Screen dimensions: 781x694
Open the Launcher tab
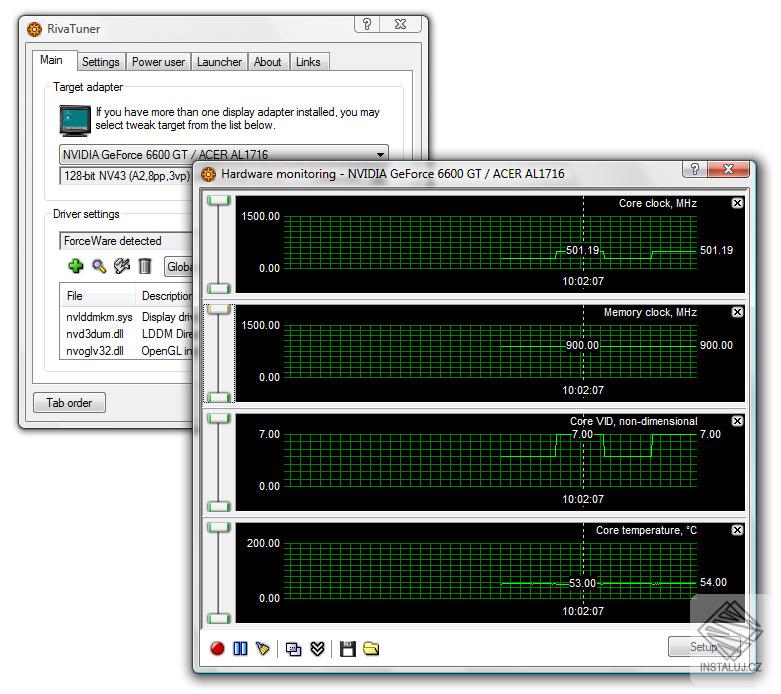click(219, 62)
